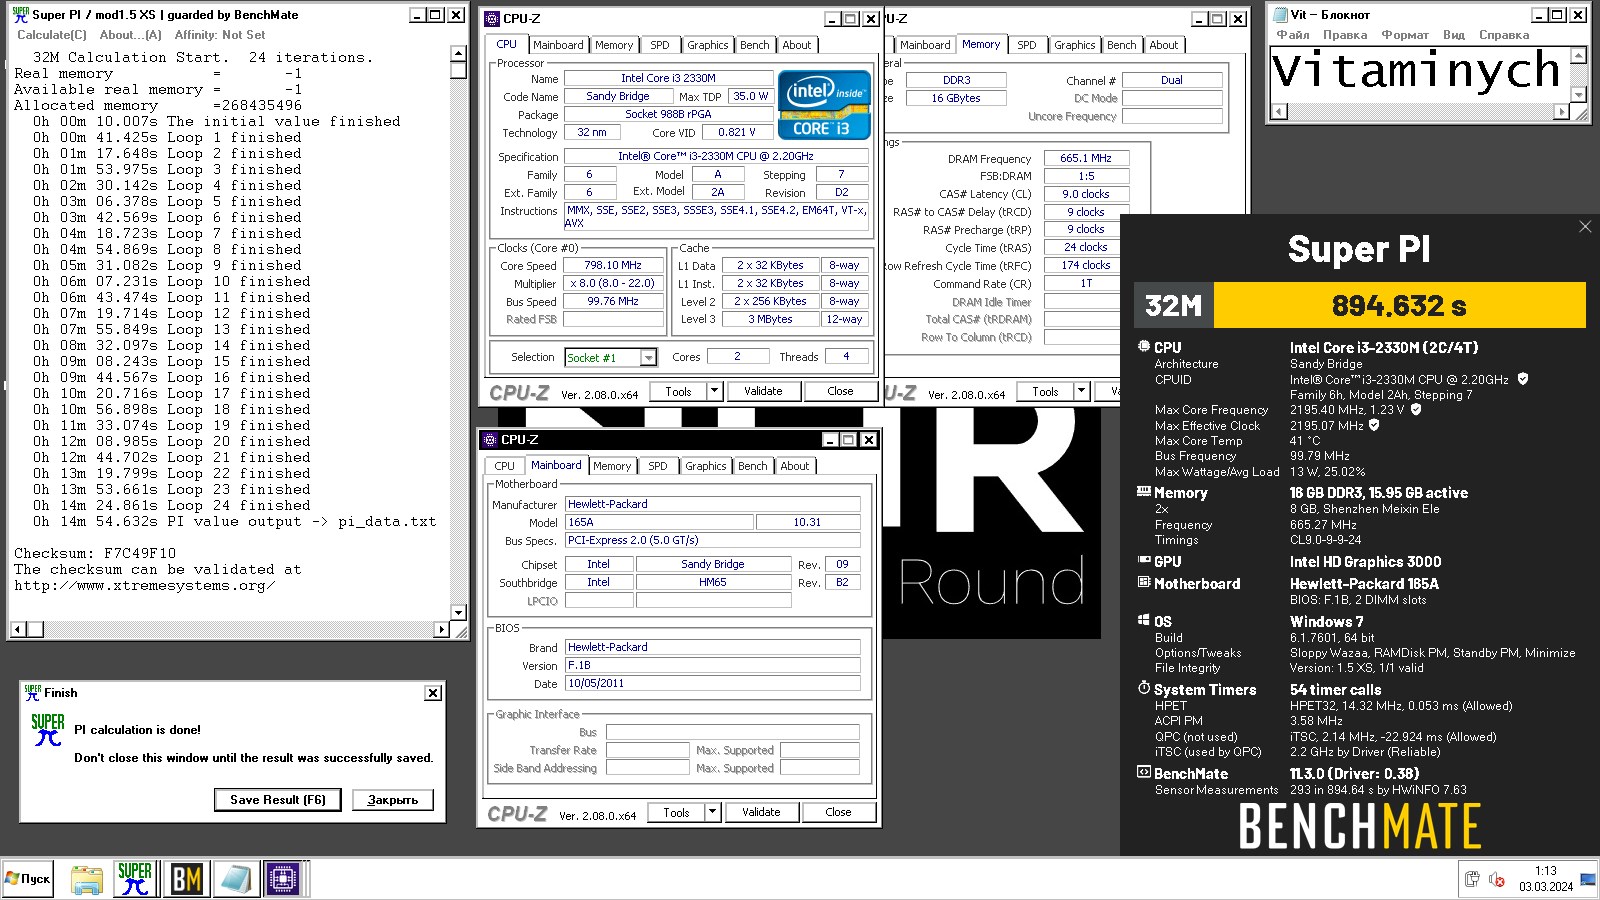Click the Super PI icon in Finish dialog

pos(47,730)
